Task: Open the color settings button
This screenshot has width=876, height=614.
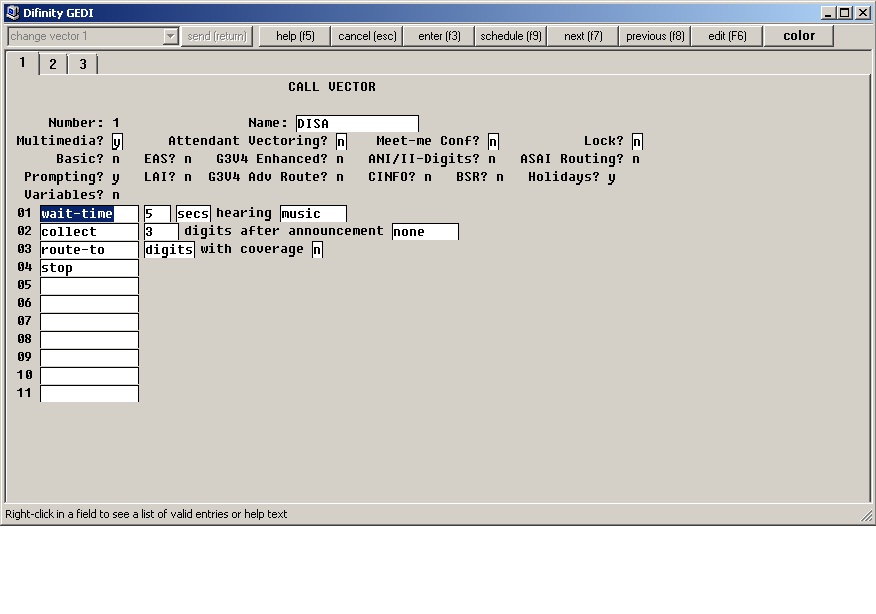Action: point(799,36)
